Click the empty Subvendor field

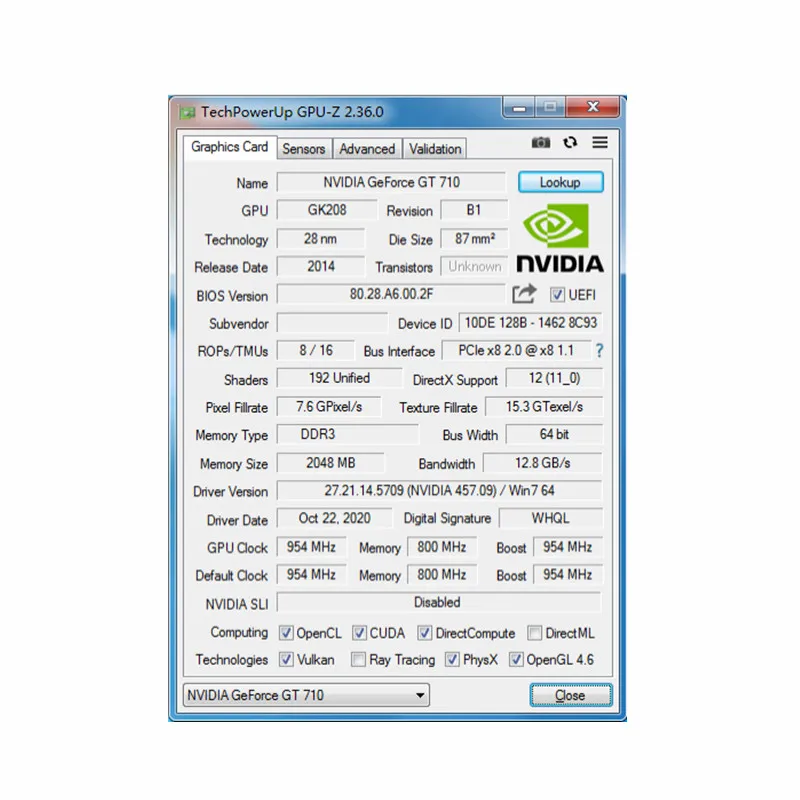coord(332,323)
